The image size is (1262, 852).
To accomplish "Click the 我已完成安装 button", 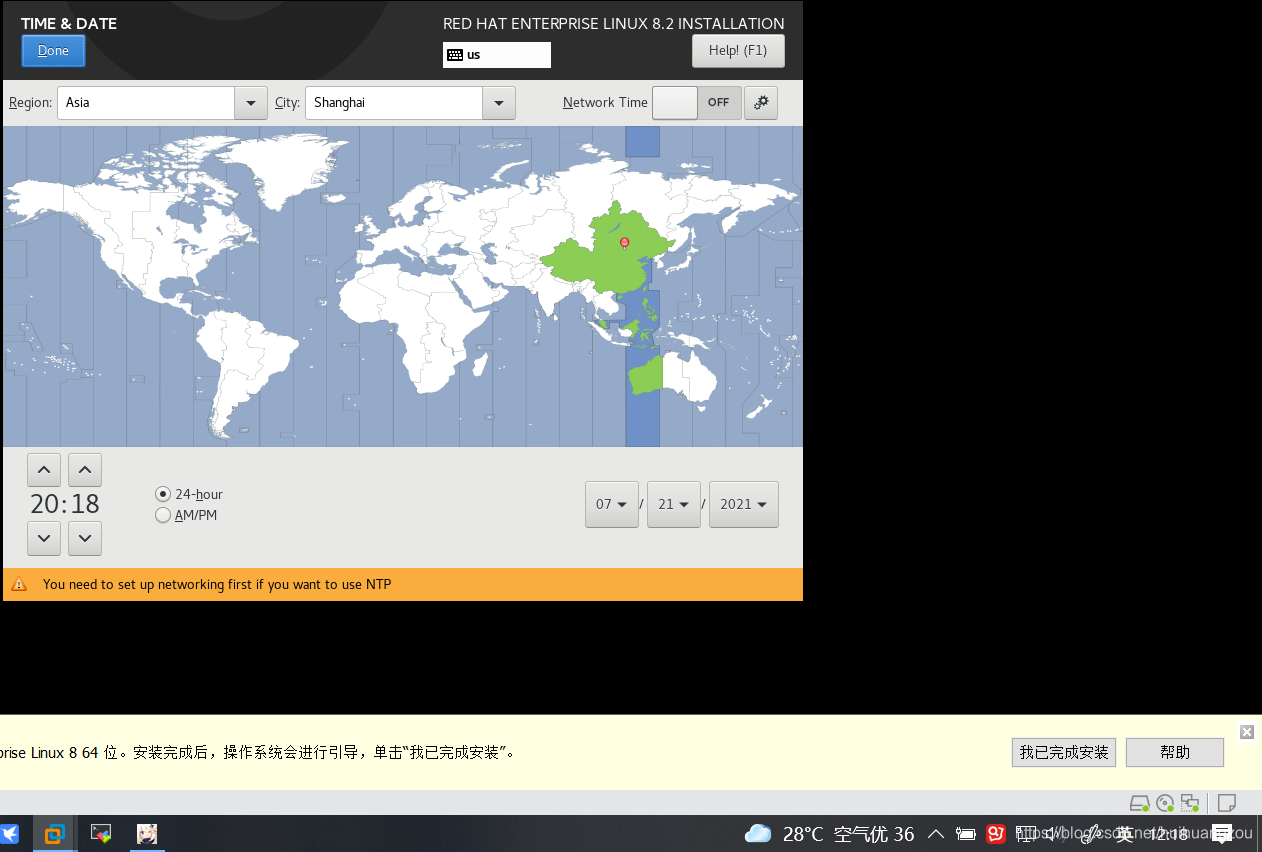I will [x=1064, y=752].
